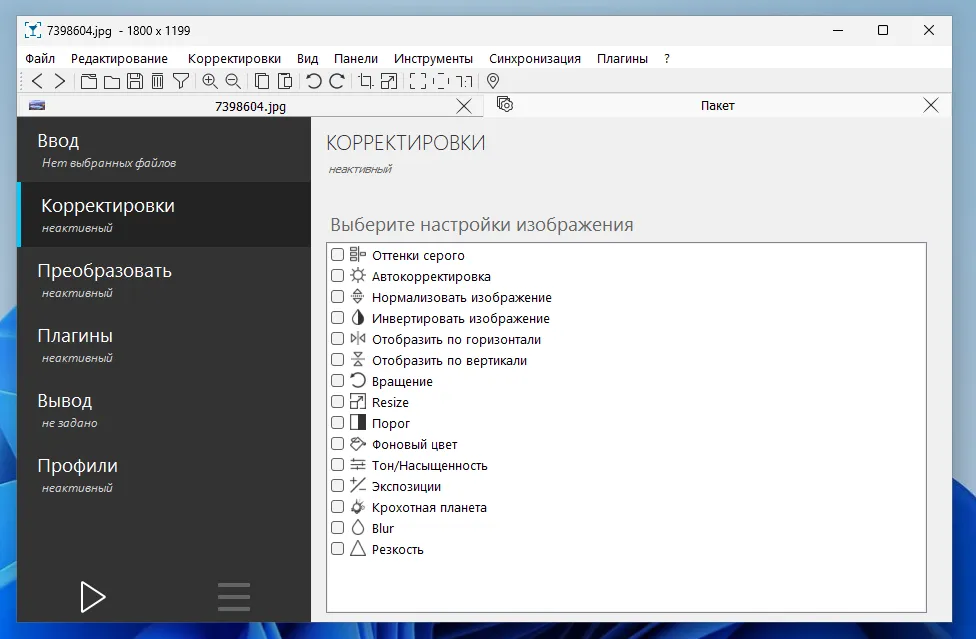Click the batch settings gears icon
Viewport: 976px width, 639px height.
click(x=505, y=104)
